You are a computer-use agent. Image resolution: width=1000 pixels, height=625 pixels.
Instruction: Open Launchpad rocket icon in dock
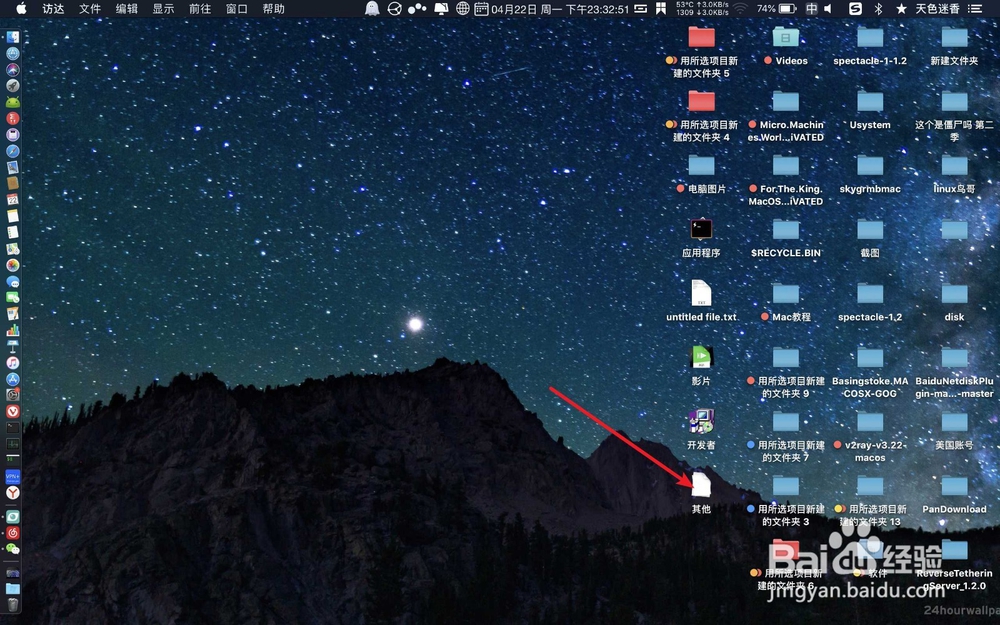pyautogui.click(x=13, y=85)
